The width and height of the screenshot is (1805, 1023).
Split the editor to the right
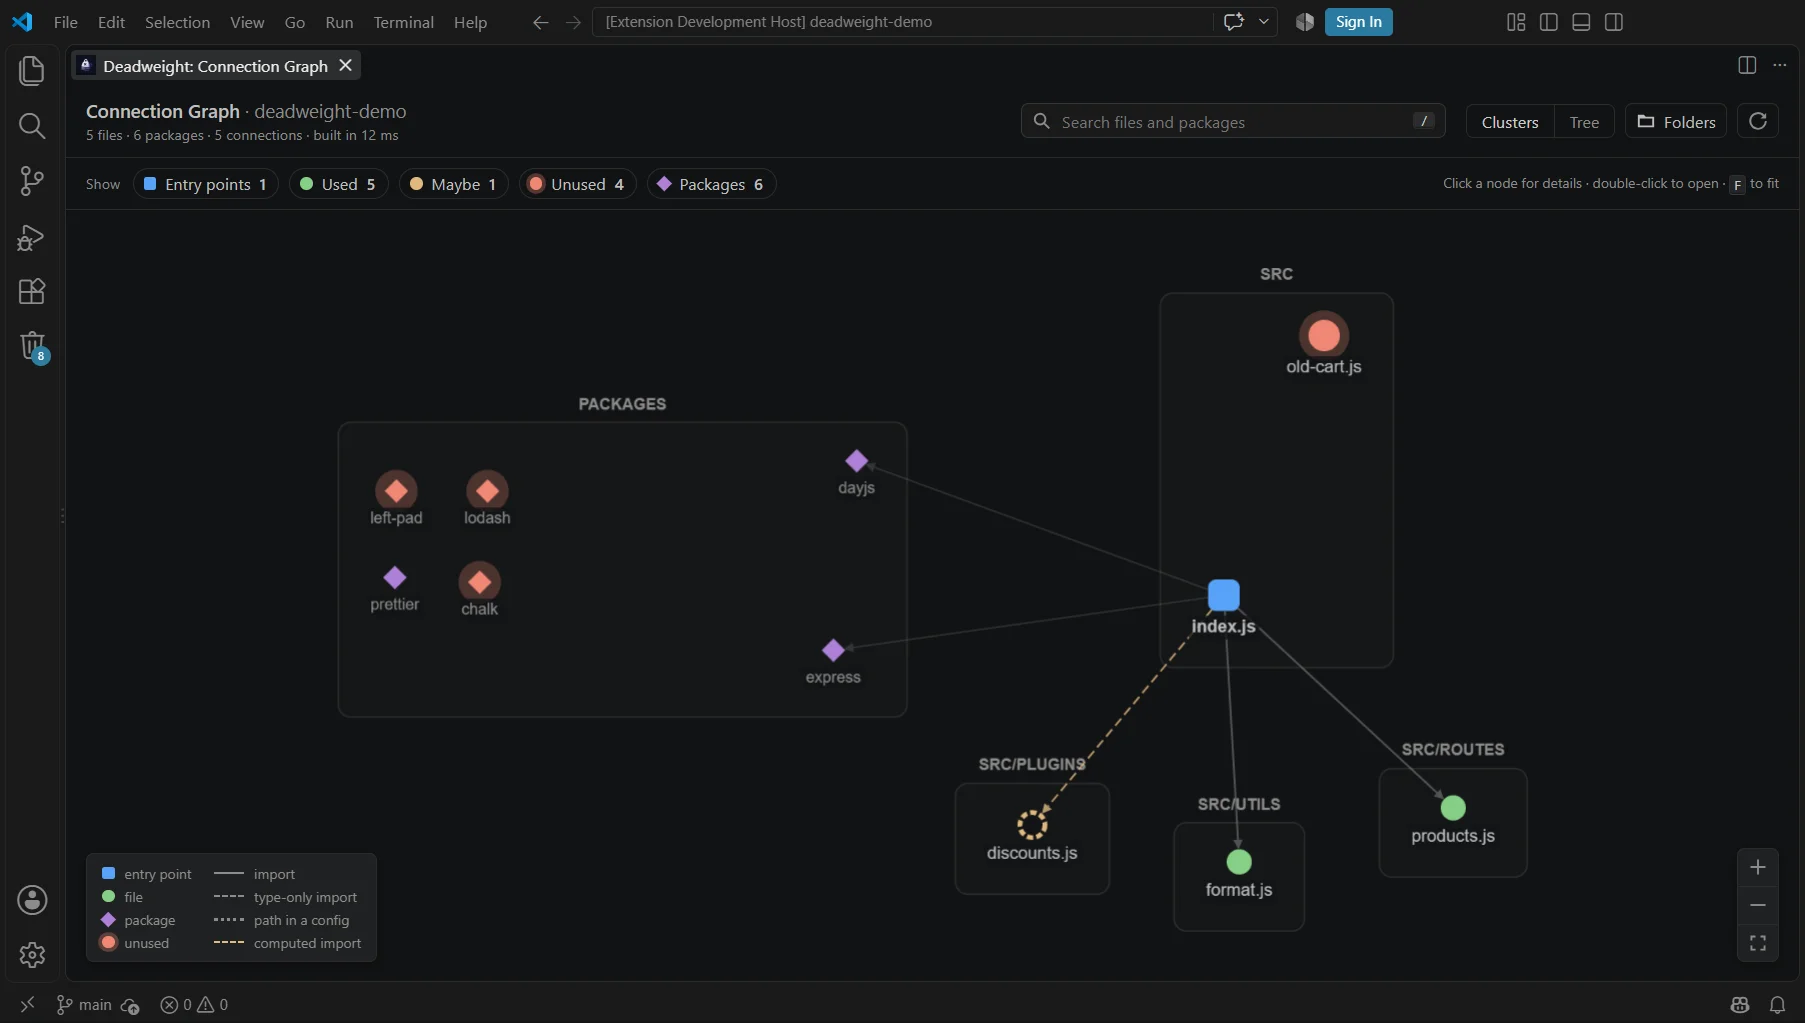coord(1747,65)
